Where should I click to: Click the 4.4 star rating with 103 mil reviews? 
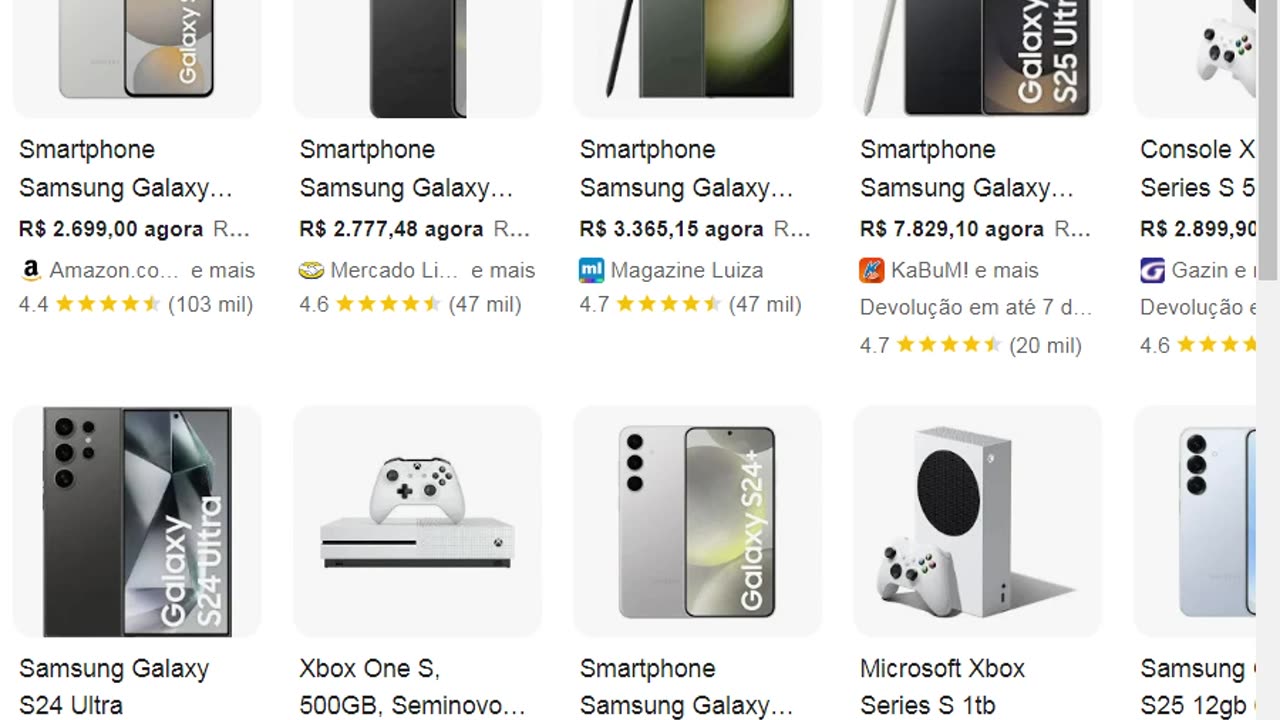(136, 305)
